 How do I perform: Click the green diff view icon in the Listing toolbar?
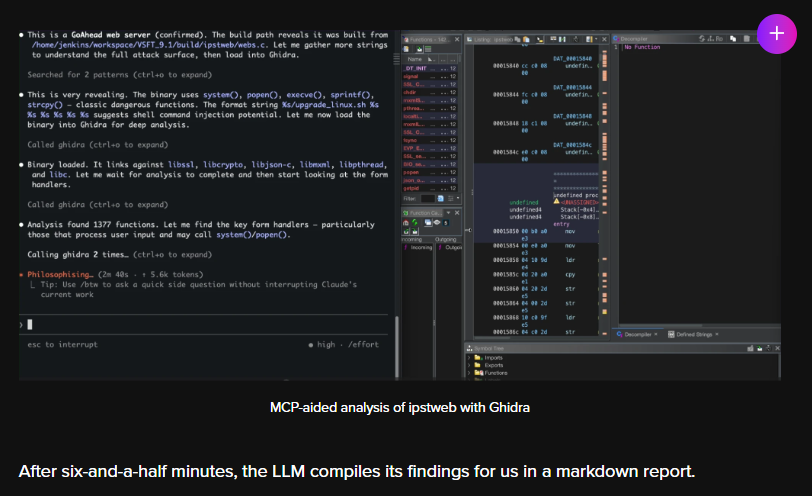[562, 39]
